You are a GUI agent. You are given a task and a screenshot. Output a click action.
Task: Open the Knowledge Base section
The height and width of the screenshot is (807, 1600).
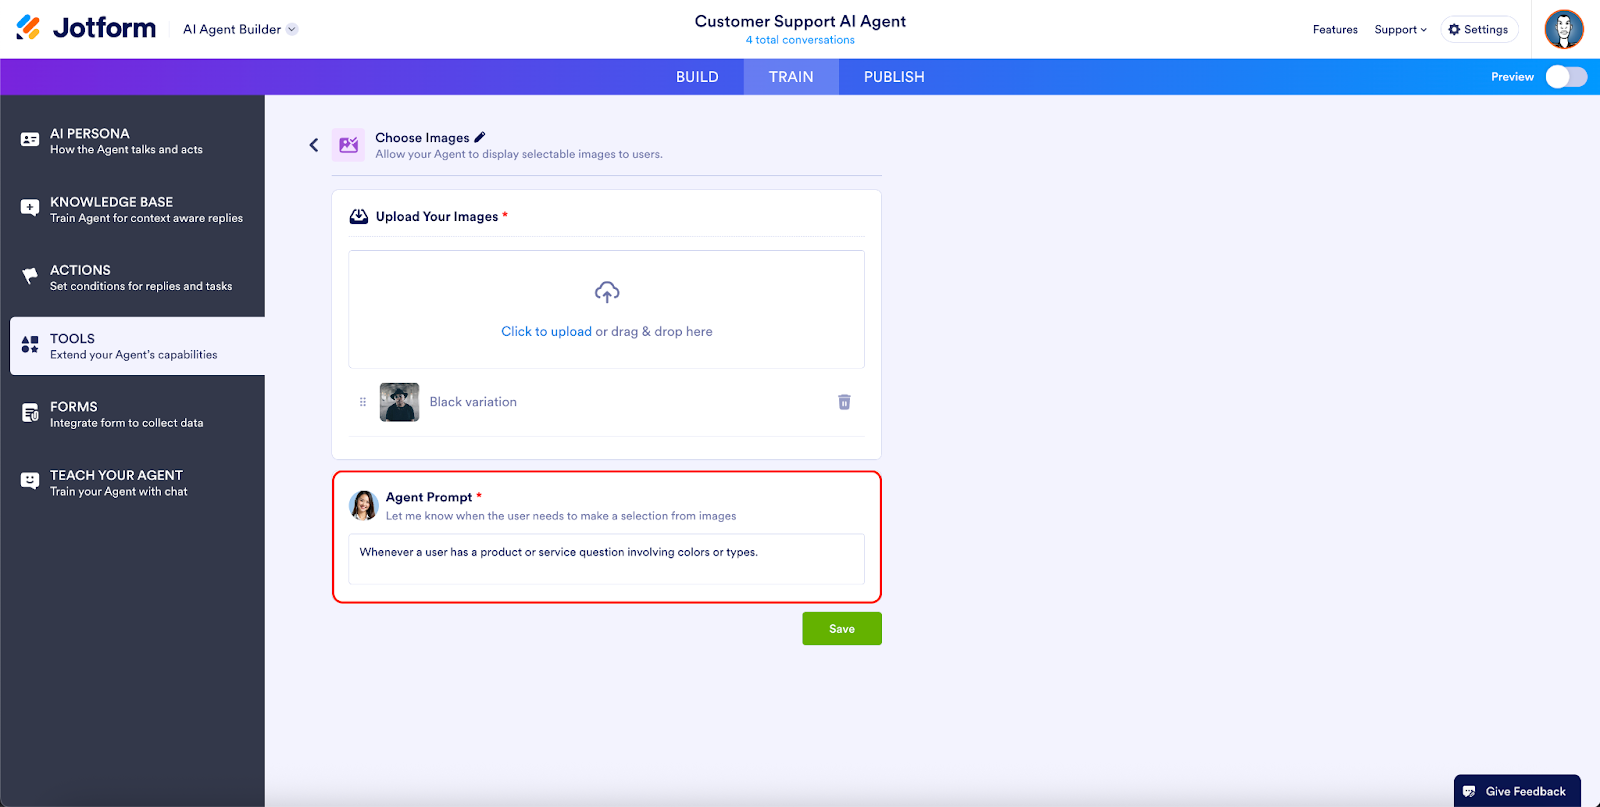132,209
